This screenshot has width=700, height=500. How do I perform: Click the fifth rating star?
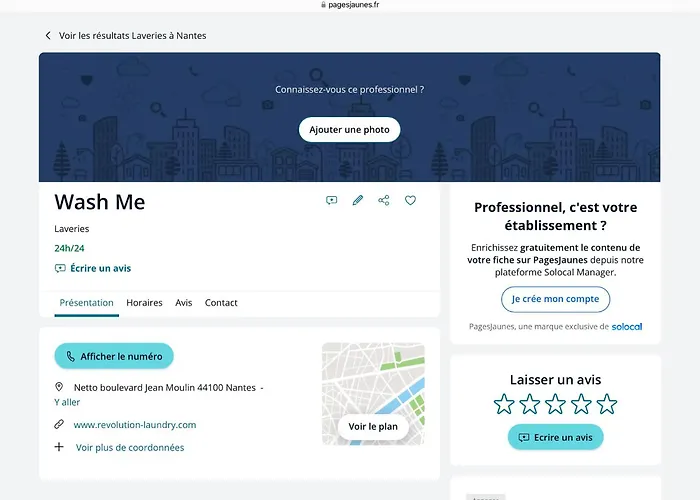606,404
